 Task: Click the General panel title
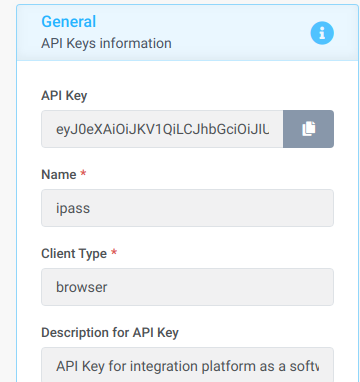point(69,22)
